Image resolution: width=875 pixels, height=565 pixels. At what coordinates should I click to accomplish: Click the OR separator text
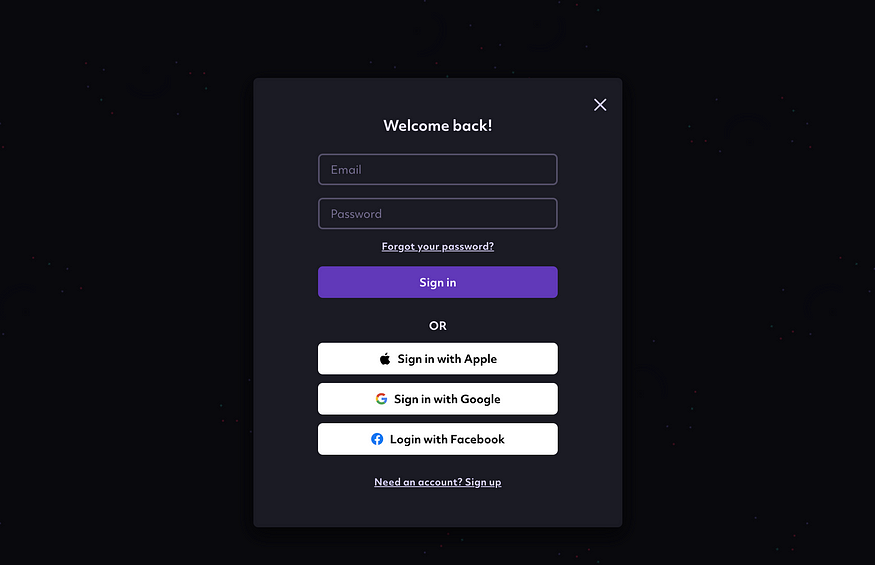(438, 325)
